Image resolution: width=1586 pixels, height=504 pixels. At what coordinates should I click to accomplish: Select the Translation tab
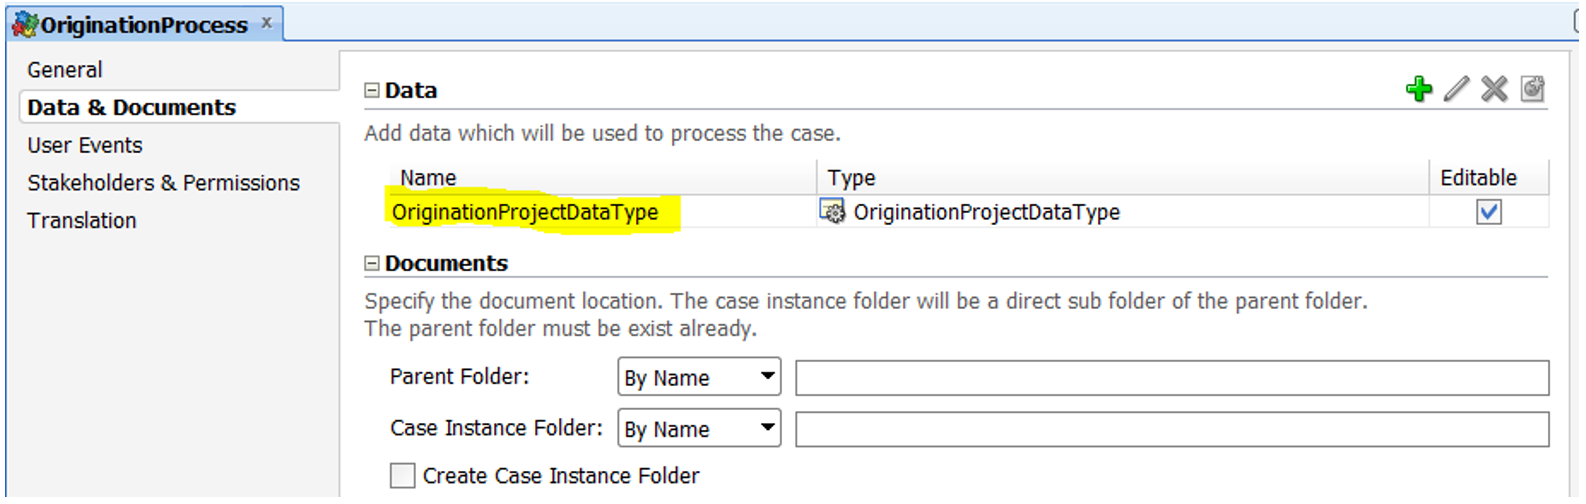pos(82,221)
